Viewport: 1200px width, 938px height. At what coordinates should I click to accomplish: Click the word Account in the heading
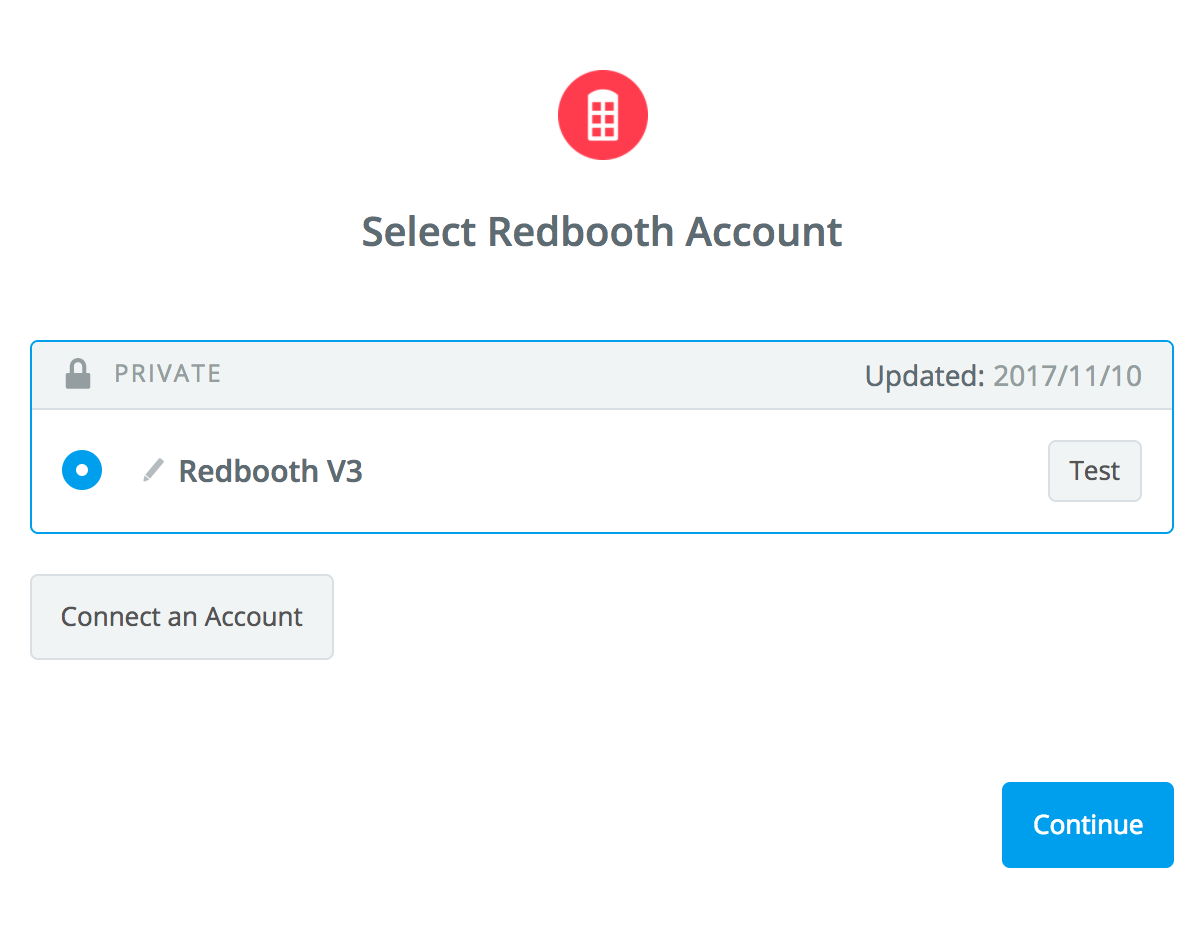[764, 232]
